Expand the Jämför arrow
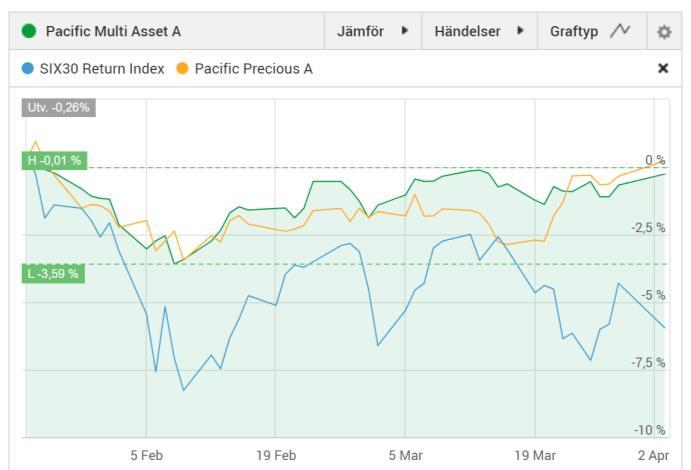Image resolution: width=691 pixels, height=470 pixels. click(x=405, y=31)
